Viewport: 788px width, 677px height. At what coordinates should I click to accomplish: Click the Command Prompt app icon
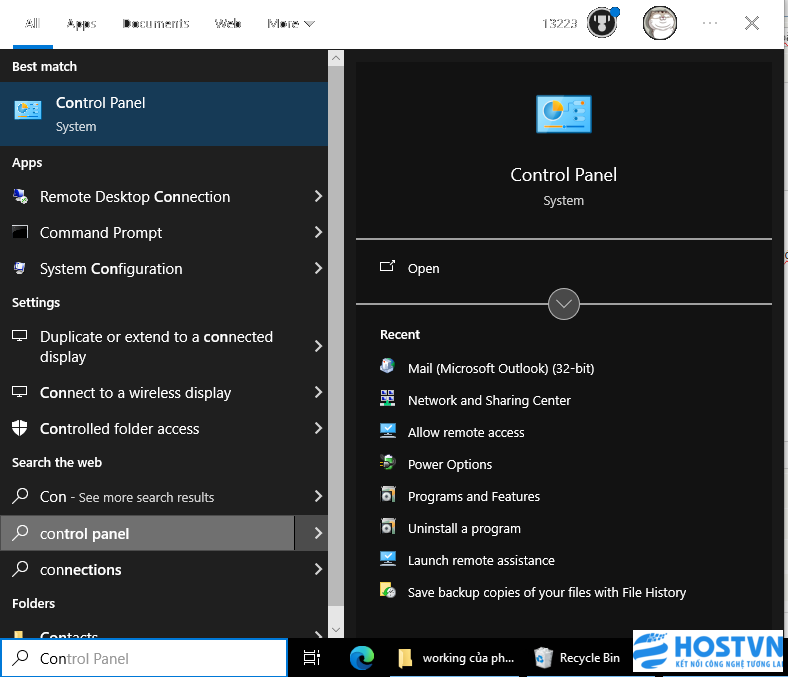click(20, 232)
